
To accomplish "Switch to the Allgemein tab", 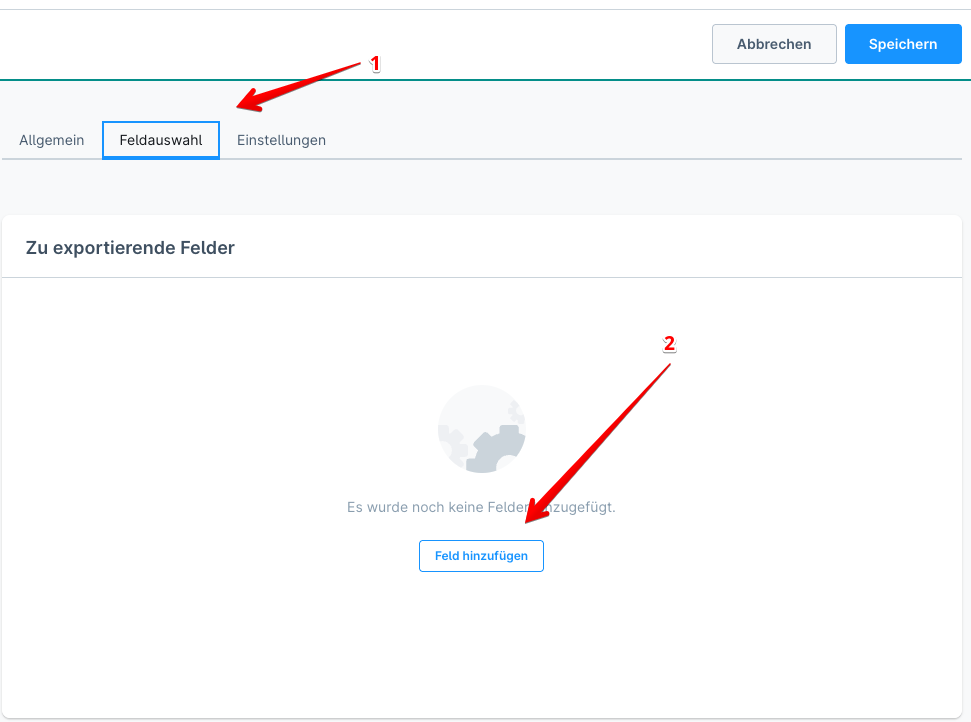I will click(x=52, y=140).
